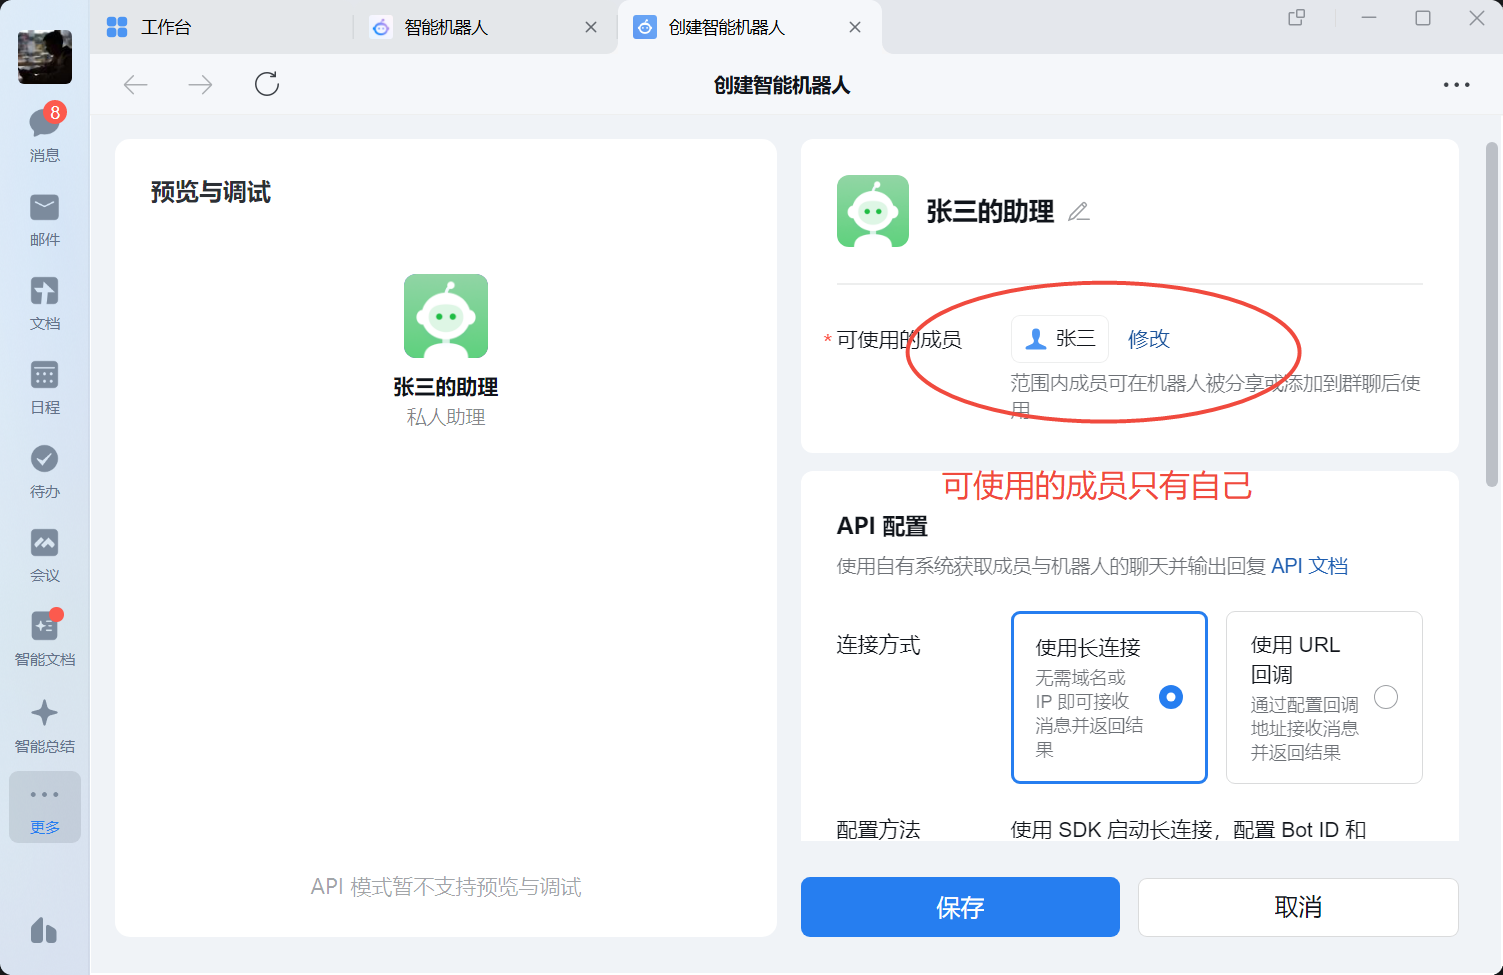Click the 连接方式 label
The width and height of the screenshot is (1503, 975).
[x=878, y=645]
